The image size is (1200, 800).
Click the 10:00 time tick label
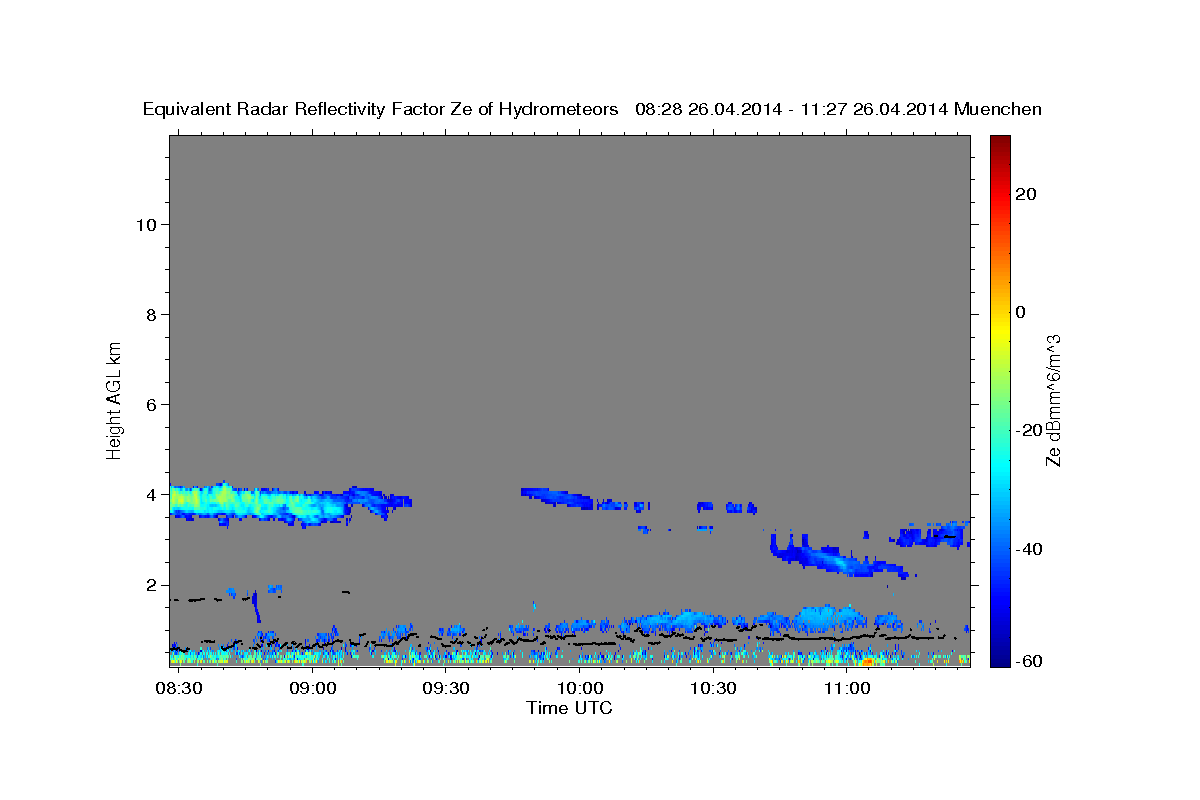tap(579, 690)
